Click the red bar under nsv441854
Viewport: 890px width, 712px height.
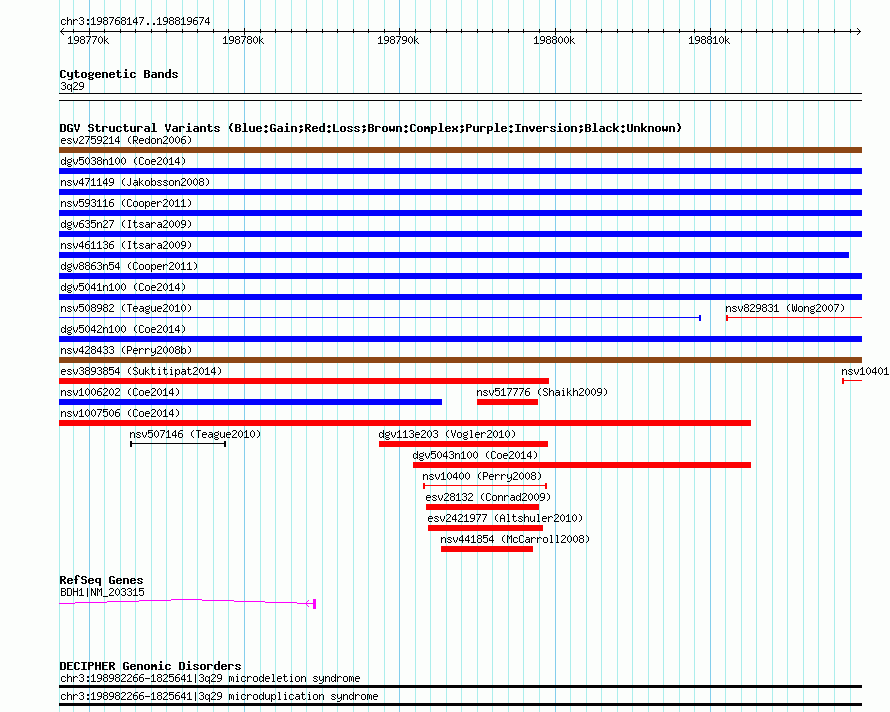(x=487, y=549)
